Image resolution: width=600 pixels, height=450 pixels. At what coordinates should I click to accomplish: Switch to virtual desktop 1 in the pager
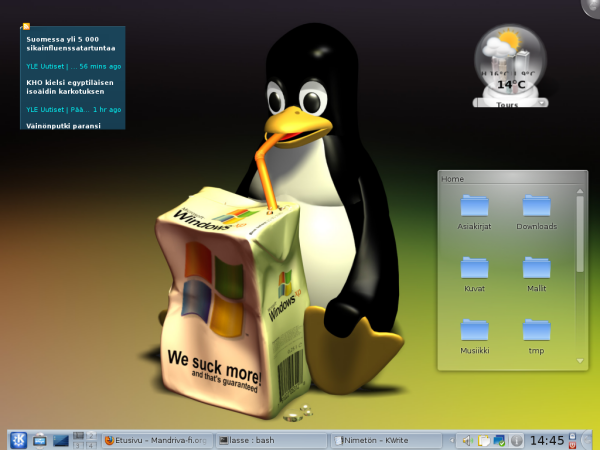pyautogui.click(x=78, y=435)
